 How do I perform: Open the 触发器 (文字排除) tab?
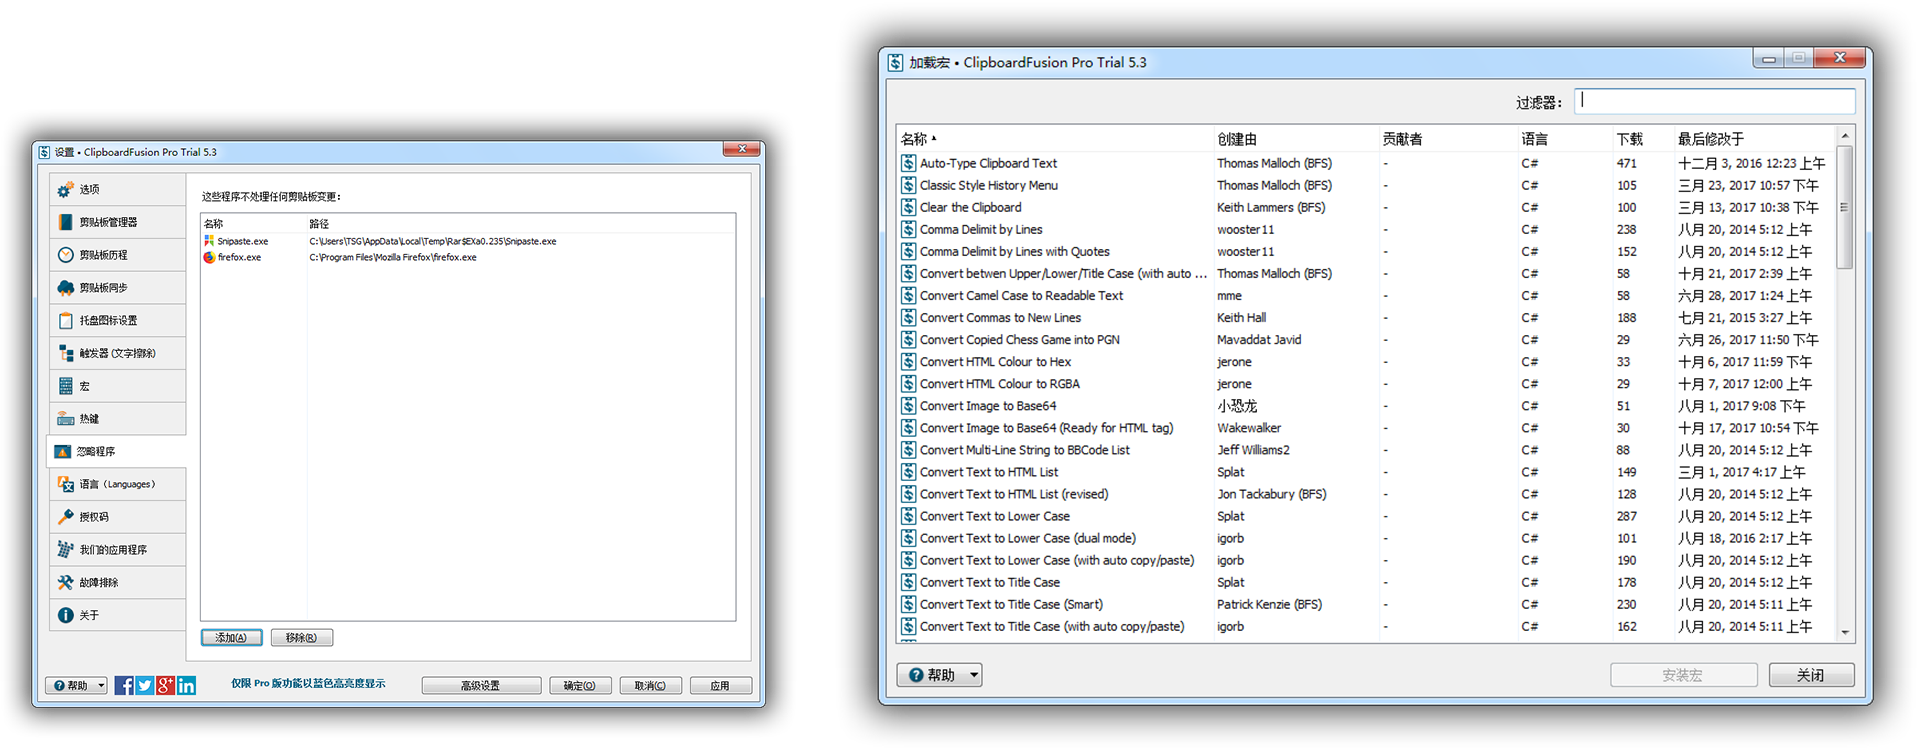click(x=117, y=353)
